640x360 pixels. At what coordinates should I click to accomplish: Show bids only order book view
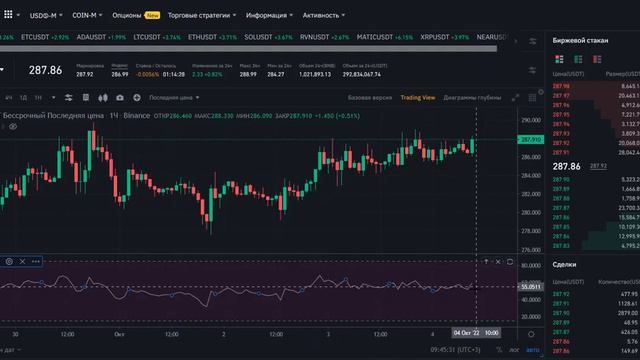[x=578, y=59]
